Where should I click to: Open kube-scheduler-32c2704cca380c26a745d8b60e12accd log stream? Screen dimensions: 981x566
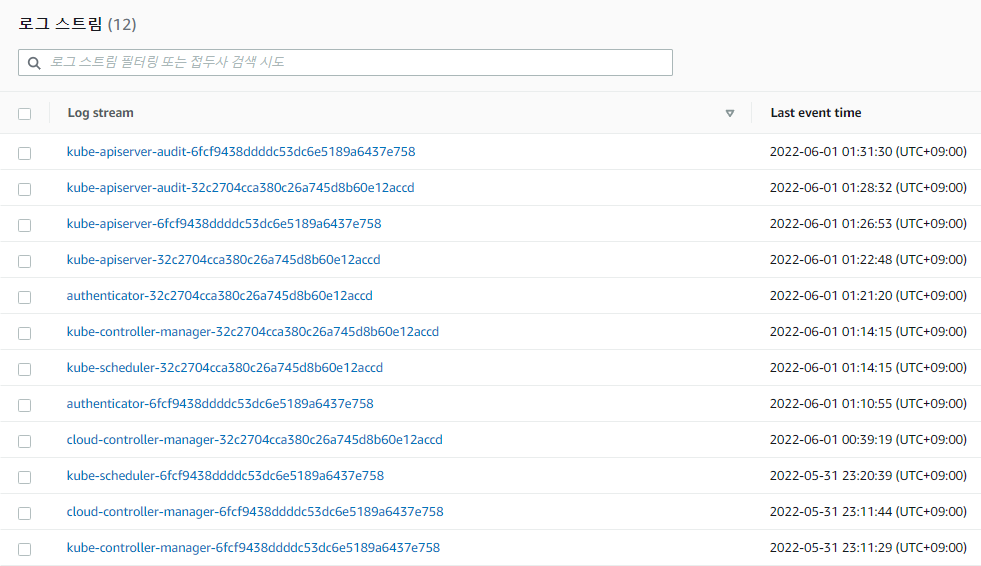pyautogui.click(x=225, y=368)
